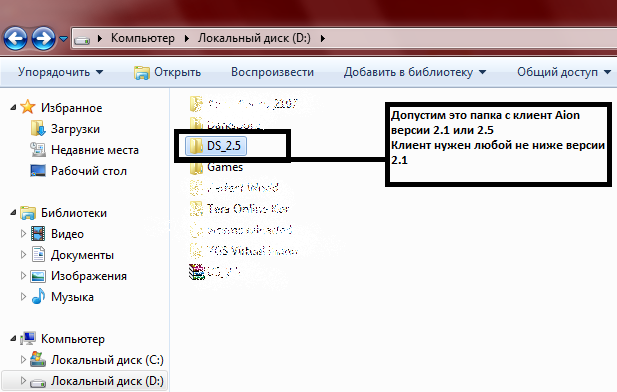617x392 pixels.
Task: Open recent locations dropdown next to Forward
Action: tap(63, 39)
